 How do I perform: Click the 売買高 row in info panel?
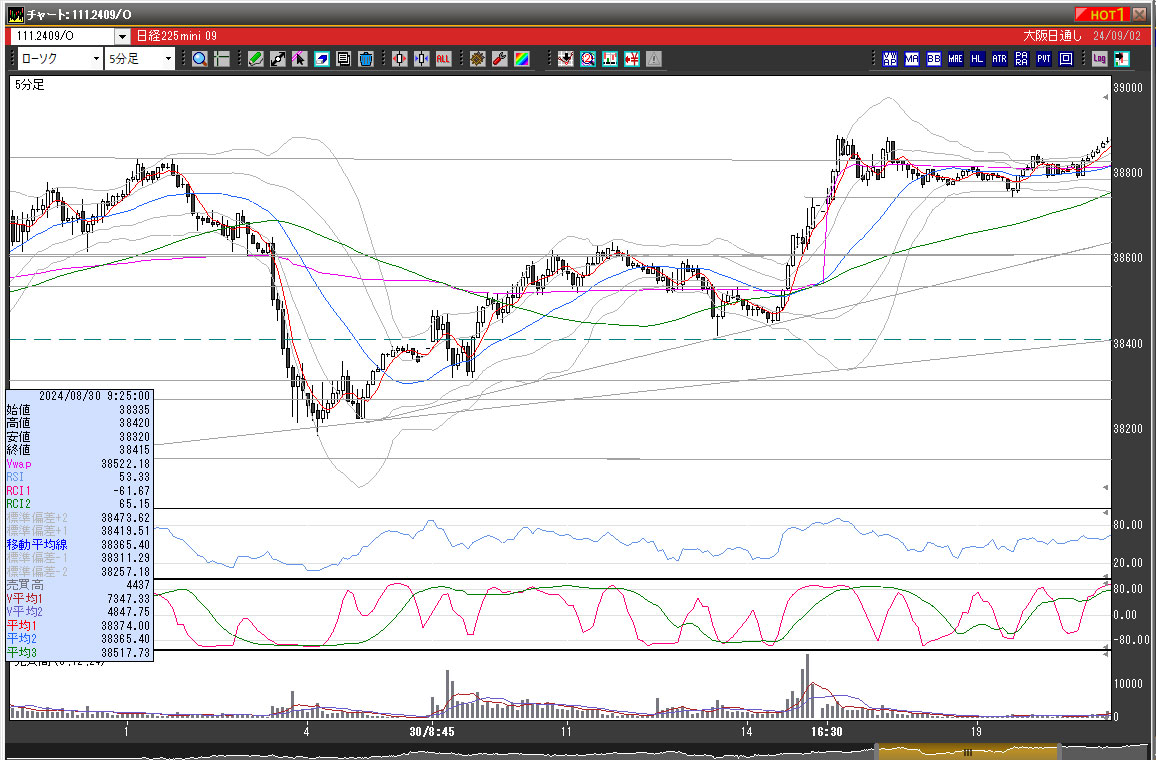(78, 585)
